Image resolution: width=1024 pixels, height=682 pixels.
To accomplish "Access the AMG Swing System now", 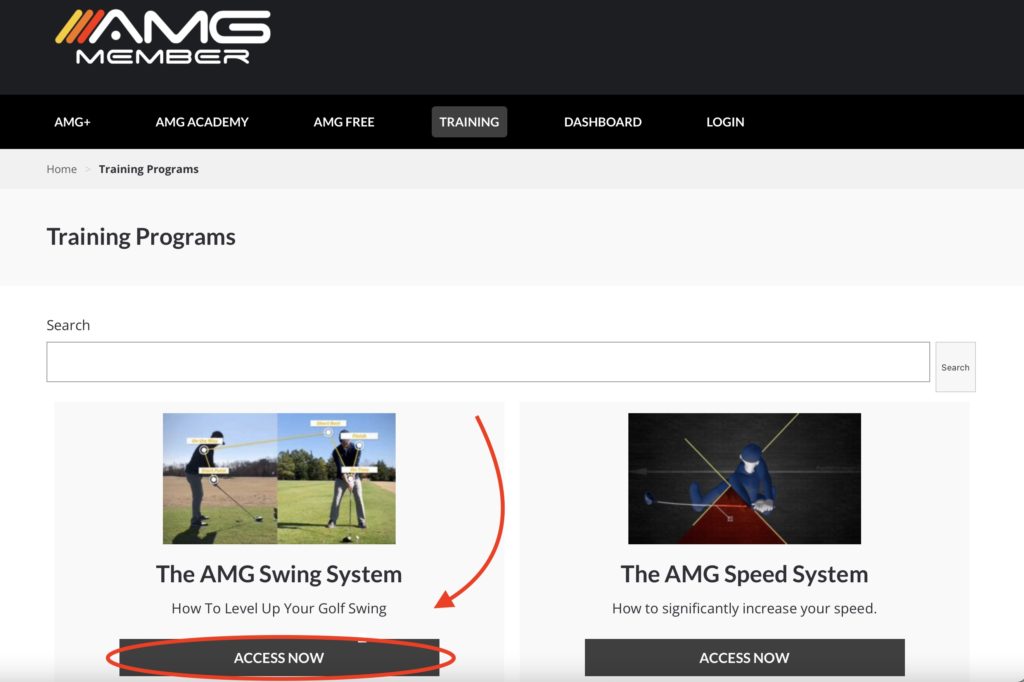I will pyautogui.click(x=279, y=657).
